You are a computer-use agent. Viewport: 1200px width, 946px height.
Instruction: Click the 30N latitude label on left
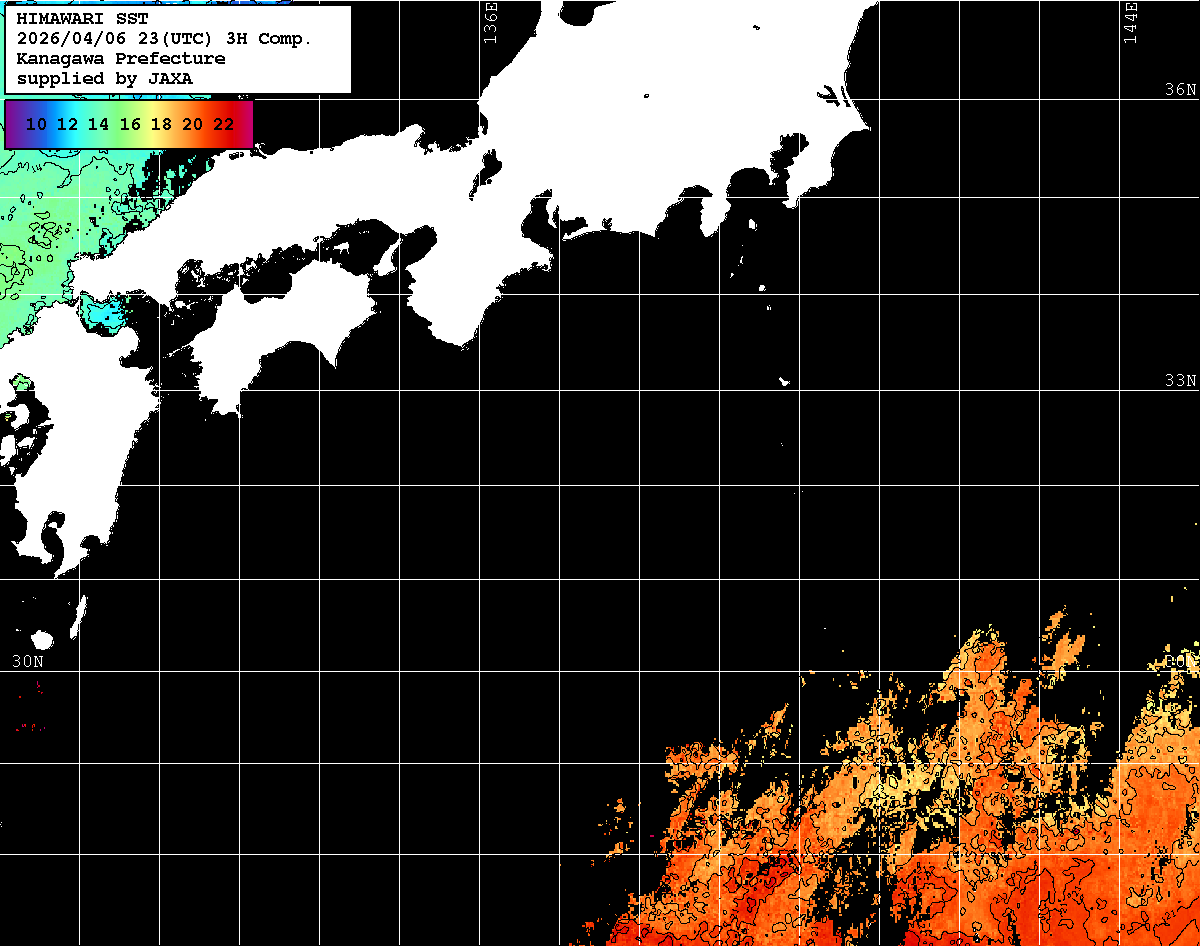point(27,661)
